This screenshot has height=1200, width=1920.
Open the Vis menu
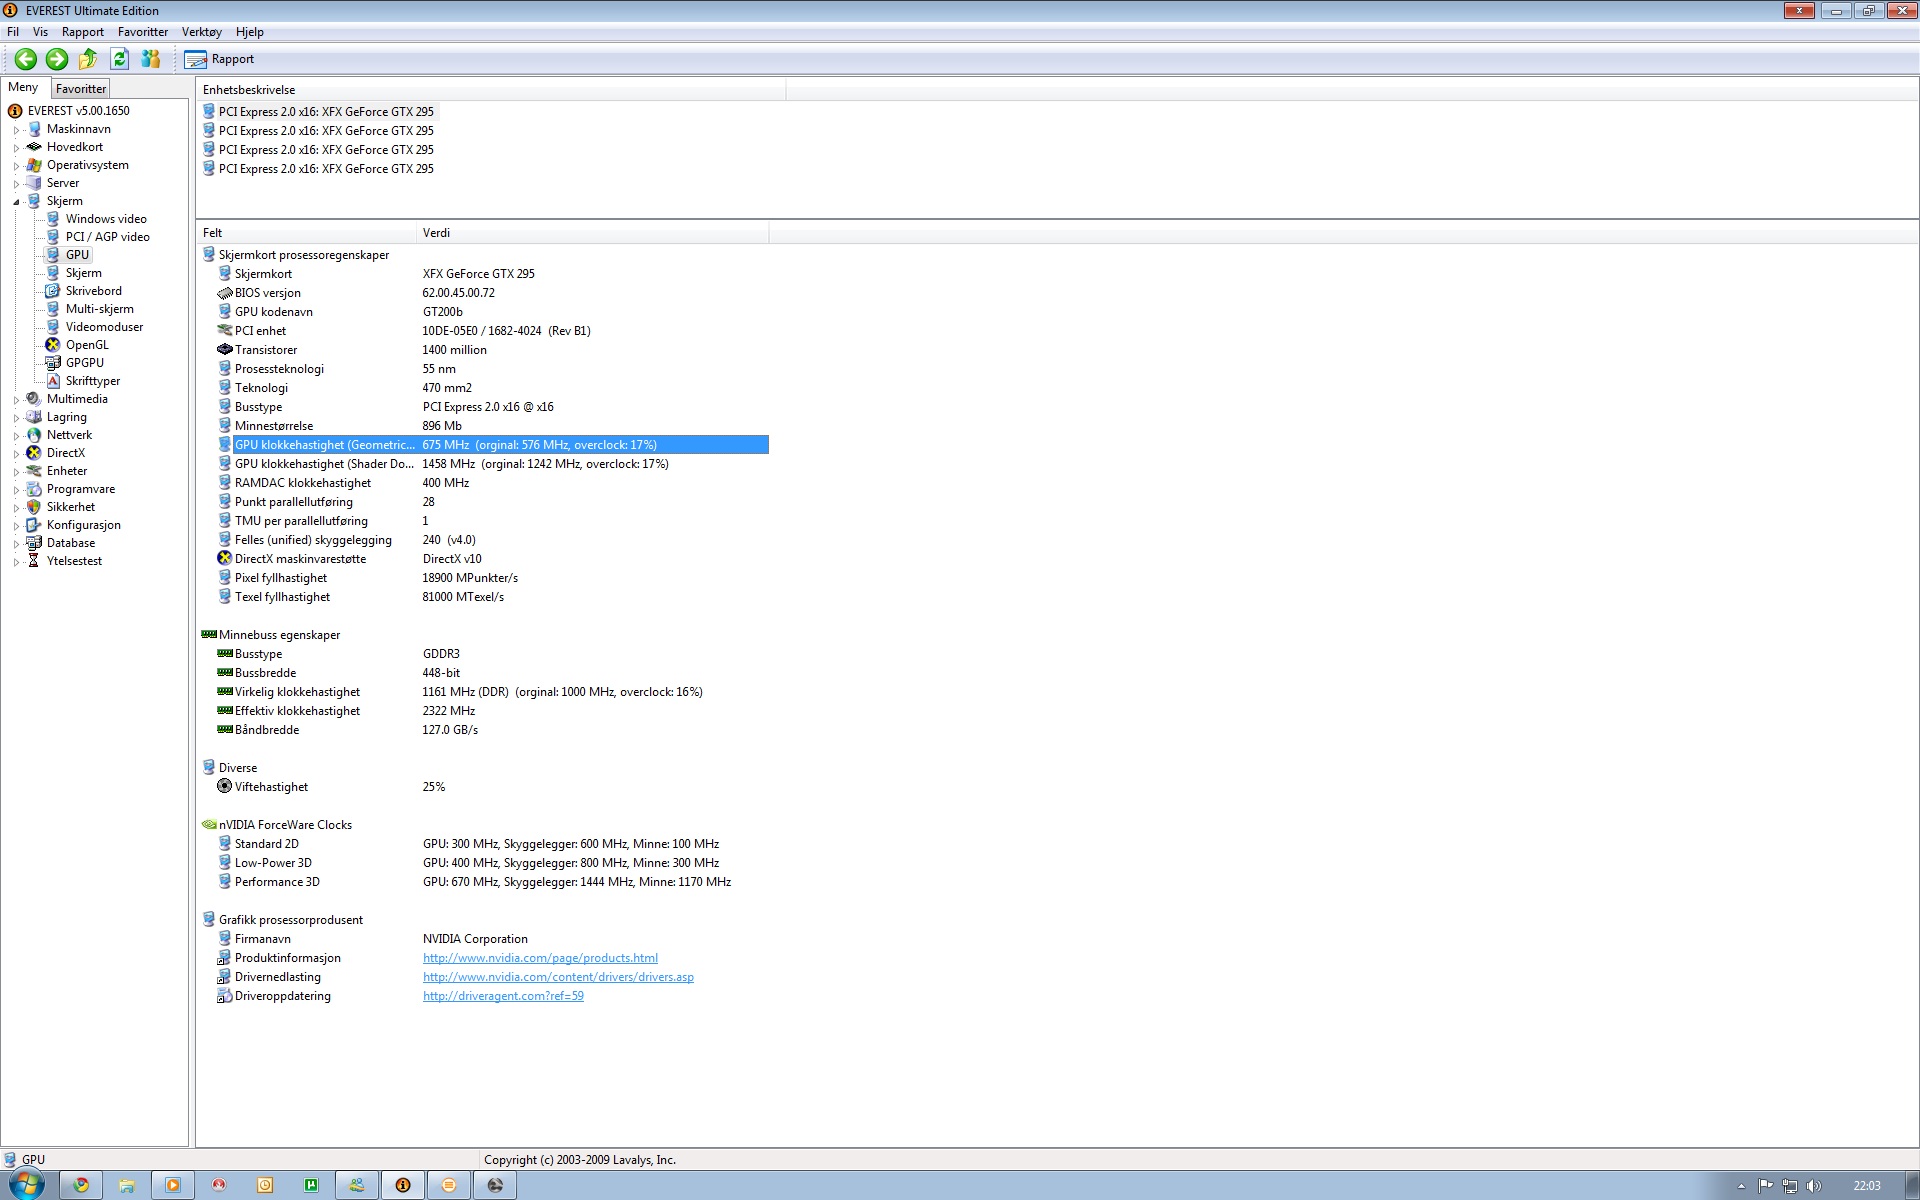point(40,32)
